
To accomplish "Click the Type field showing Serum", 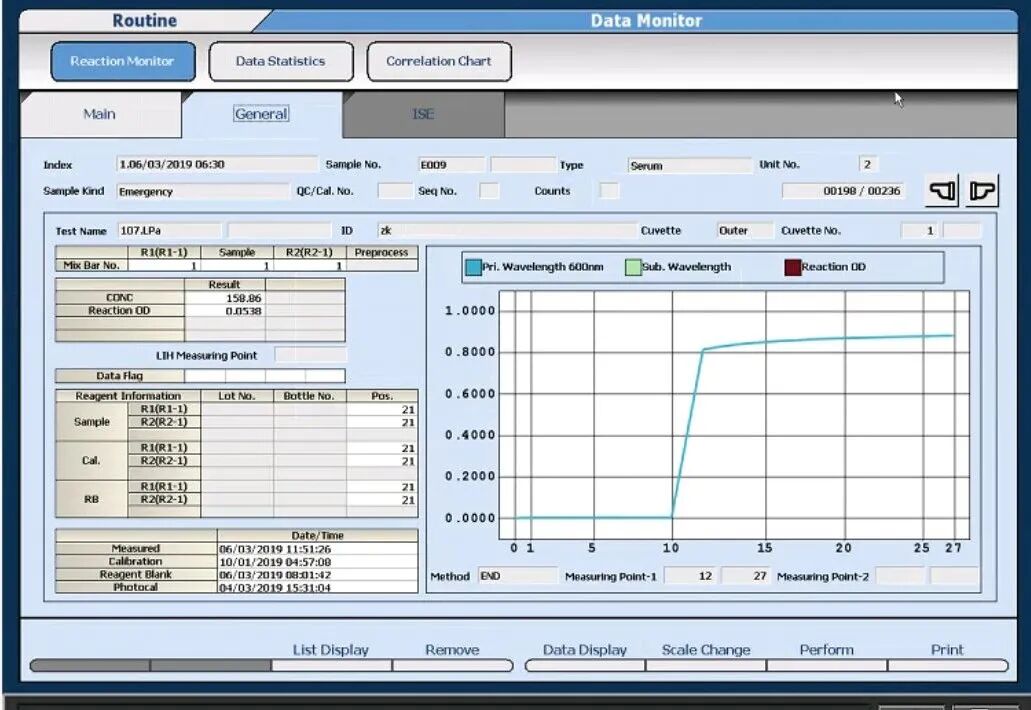I will 690,166.
